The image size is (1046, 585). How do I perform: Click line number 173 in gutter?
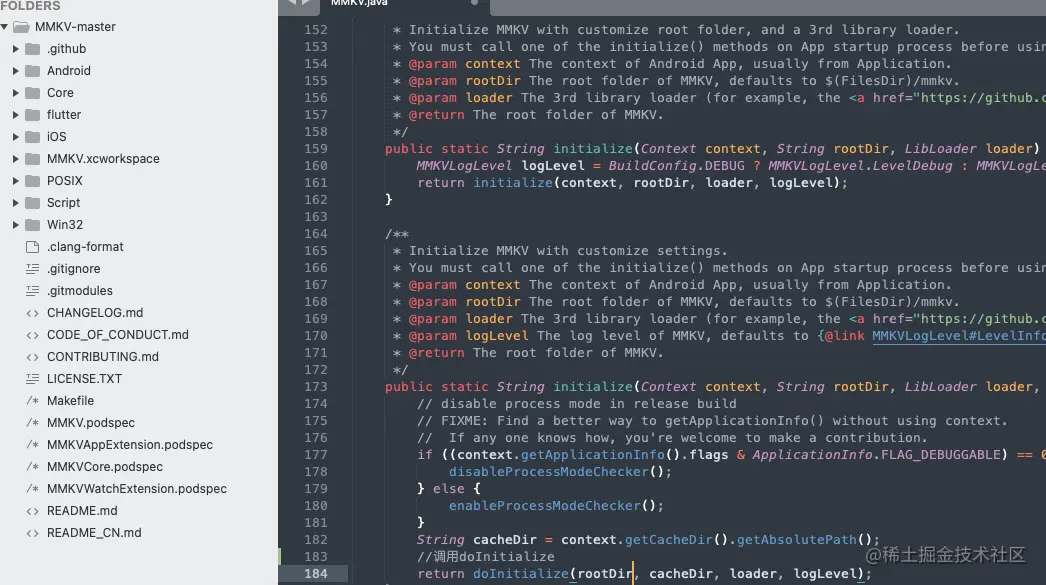click(x=316, y=387)
